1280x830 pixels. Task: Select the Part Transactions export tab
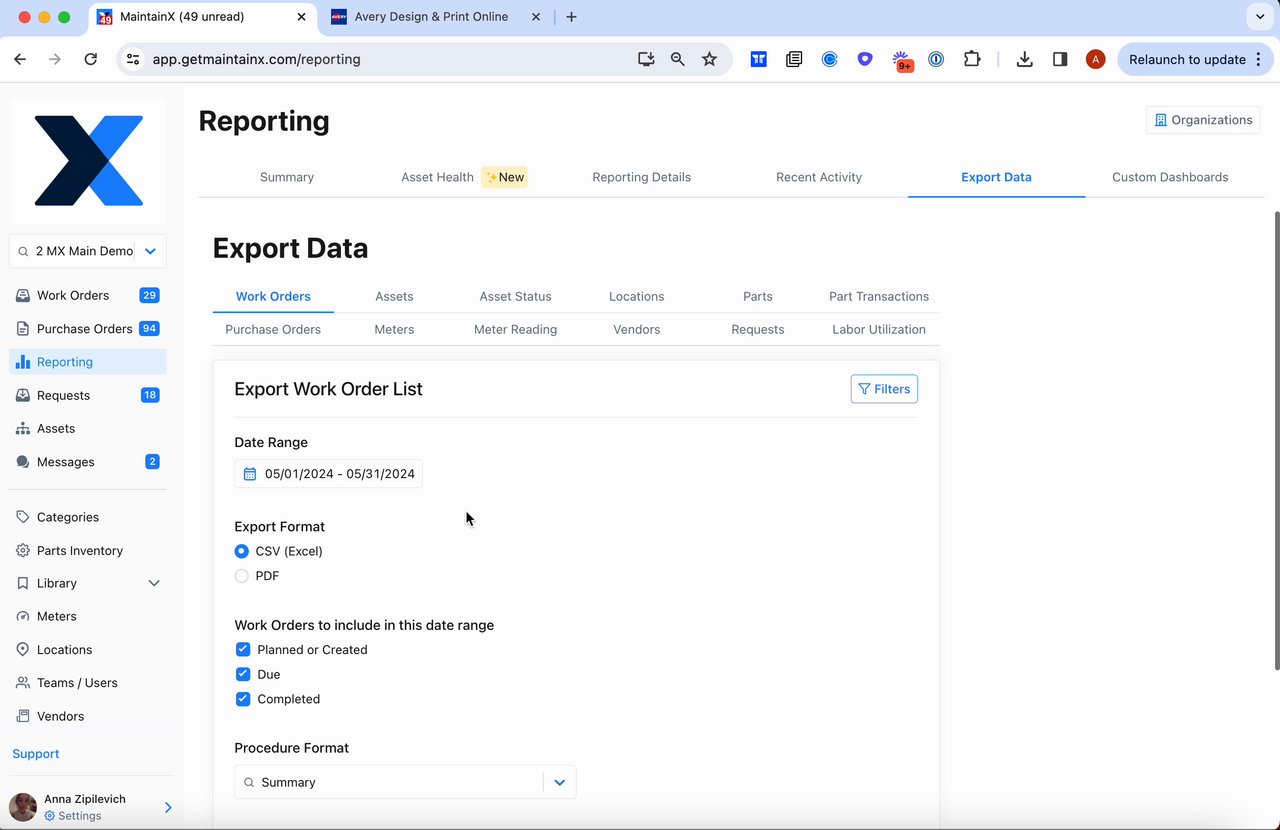[x=879, y=296]
